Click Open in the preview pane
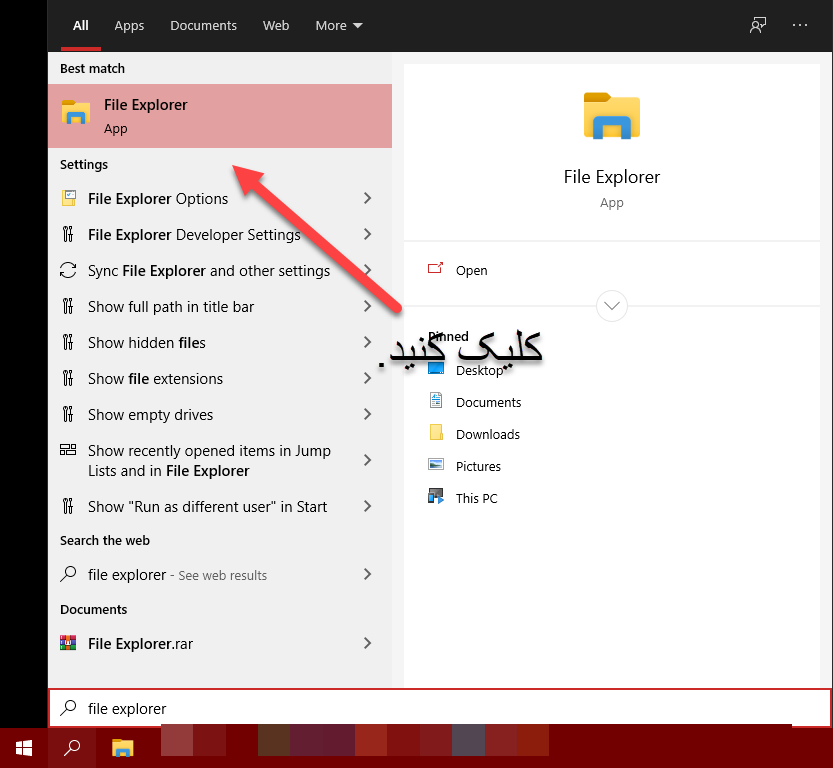Viewport: 833px width, 768px height. point(471,270)
